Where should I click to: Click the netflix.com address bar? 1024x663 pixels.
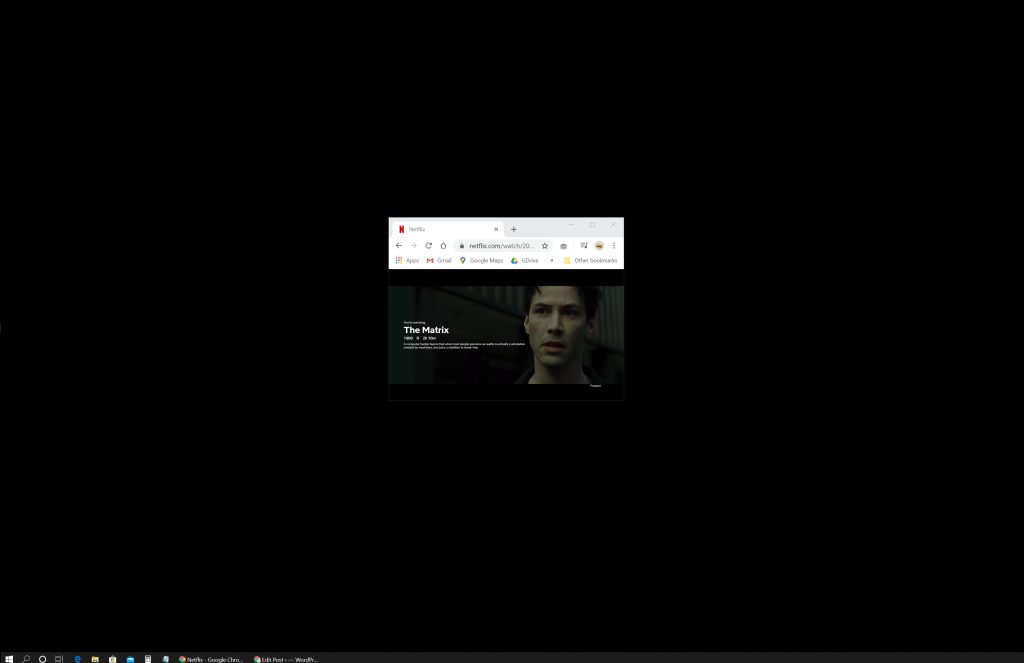coord(502,245)
